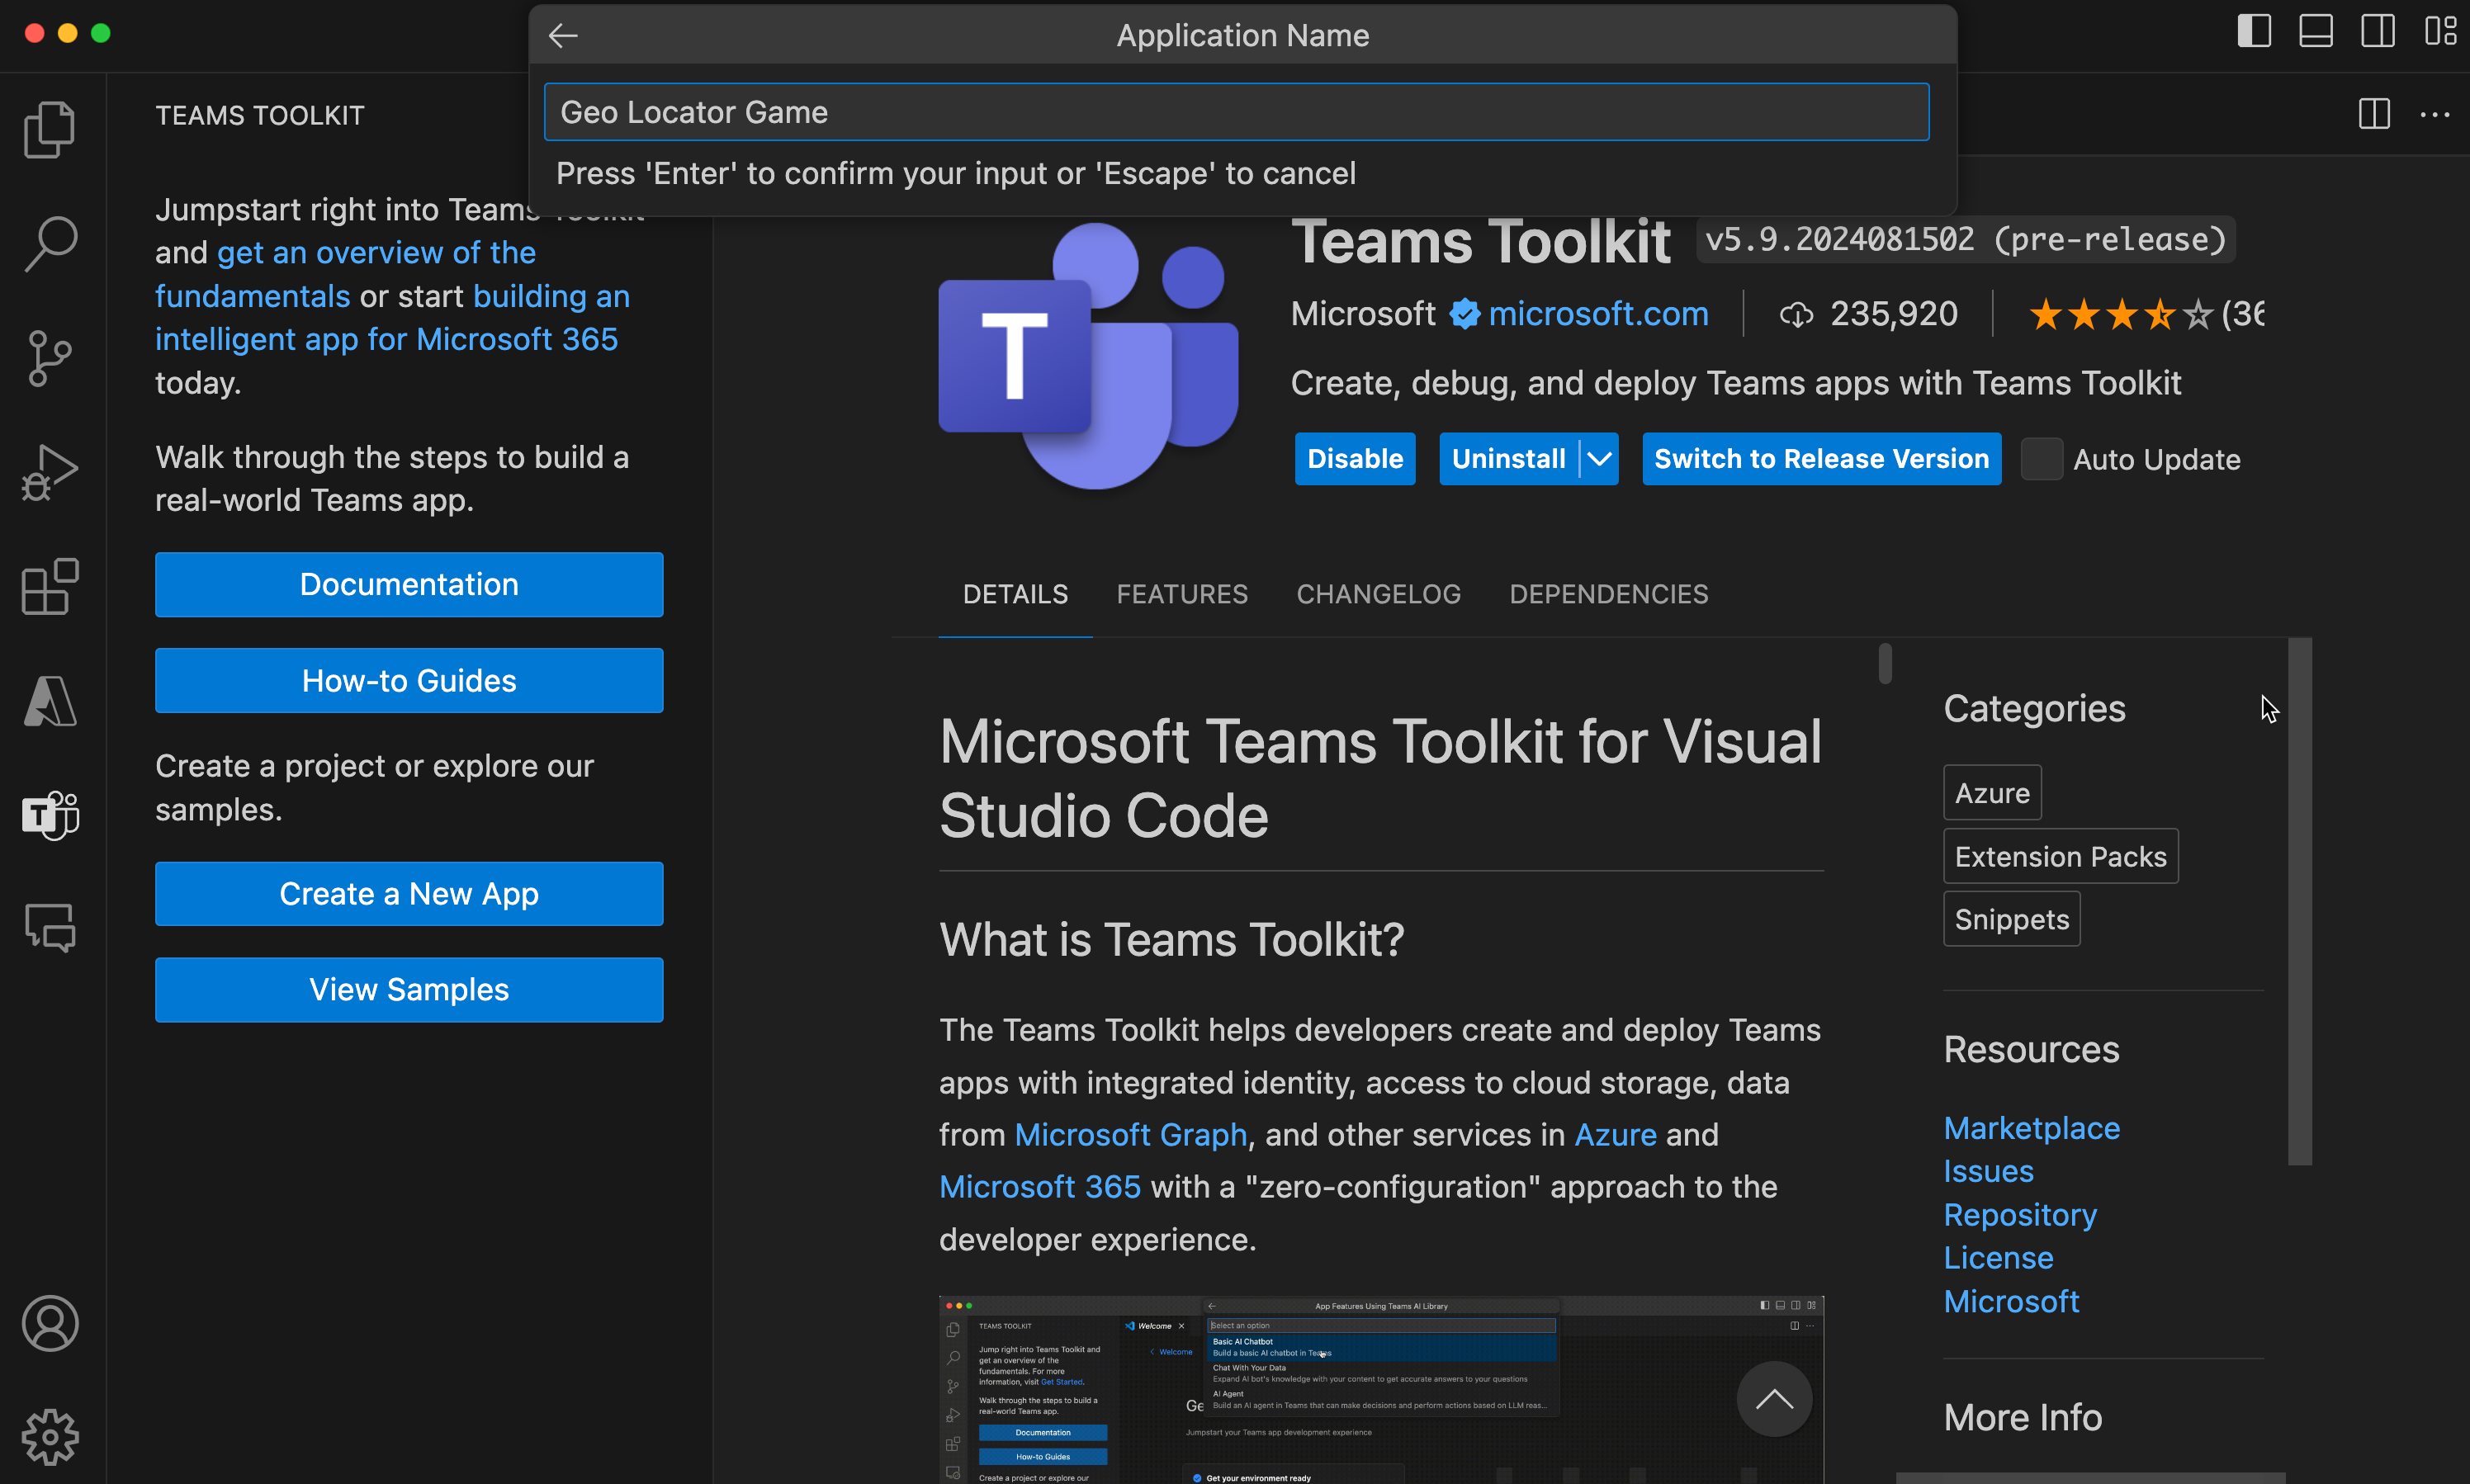Click the Microsoft publisher name
2470x1484 pixels.
tap(1362, 314)
